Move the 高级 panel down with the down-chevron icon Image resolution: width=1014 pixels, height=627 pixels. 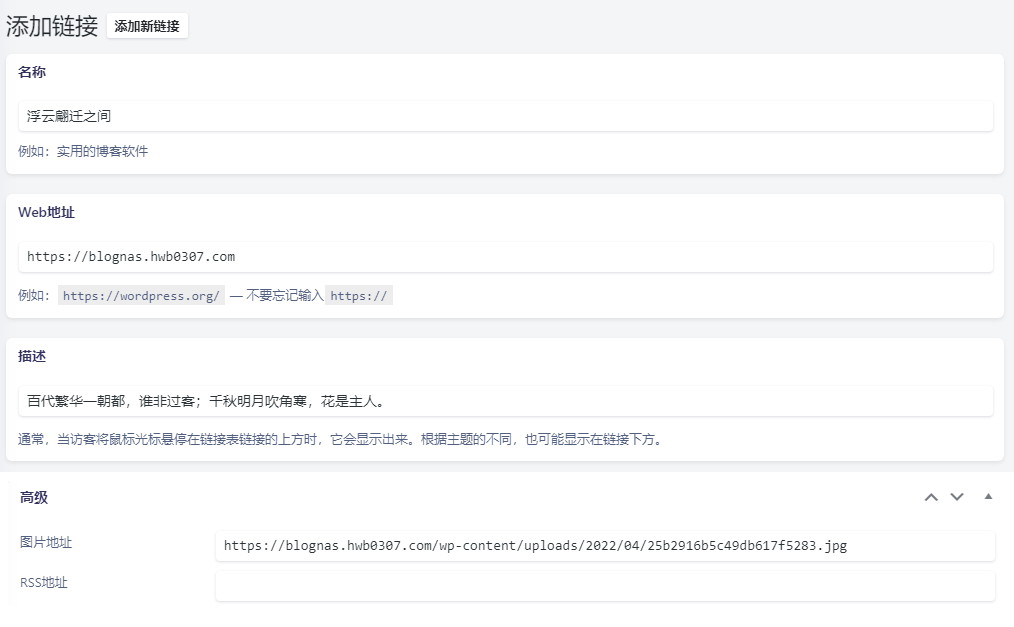(x=956, y=496)
